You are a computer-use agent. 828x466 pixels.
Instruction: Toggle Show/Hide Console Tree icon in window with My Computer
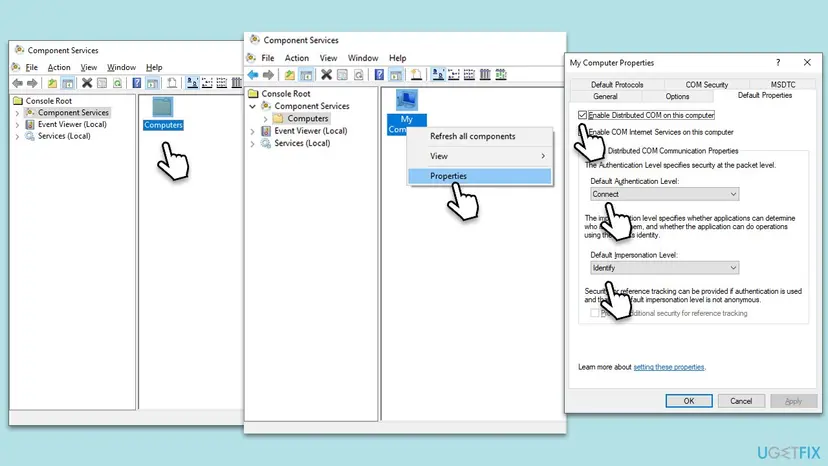point(306,74)
